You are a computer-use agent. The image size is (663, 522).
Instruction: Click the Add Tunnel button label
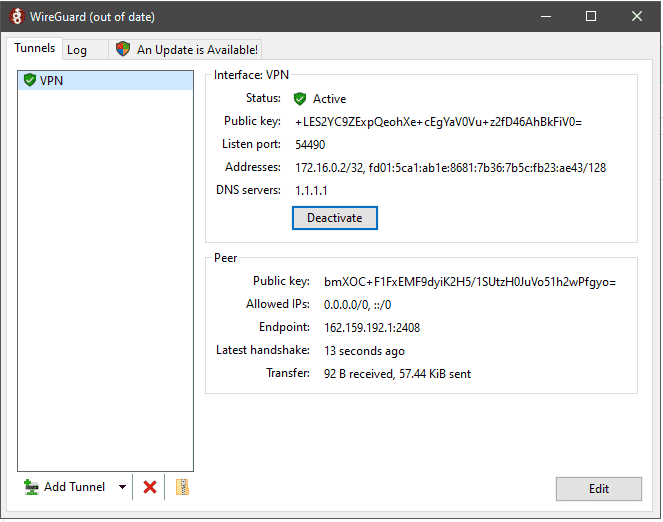74,487
